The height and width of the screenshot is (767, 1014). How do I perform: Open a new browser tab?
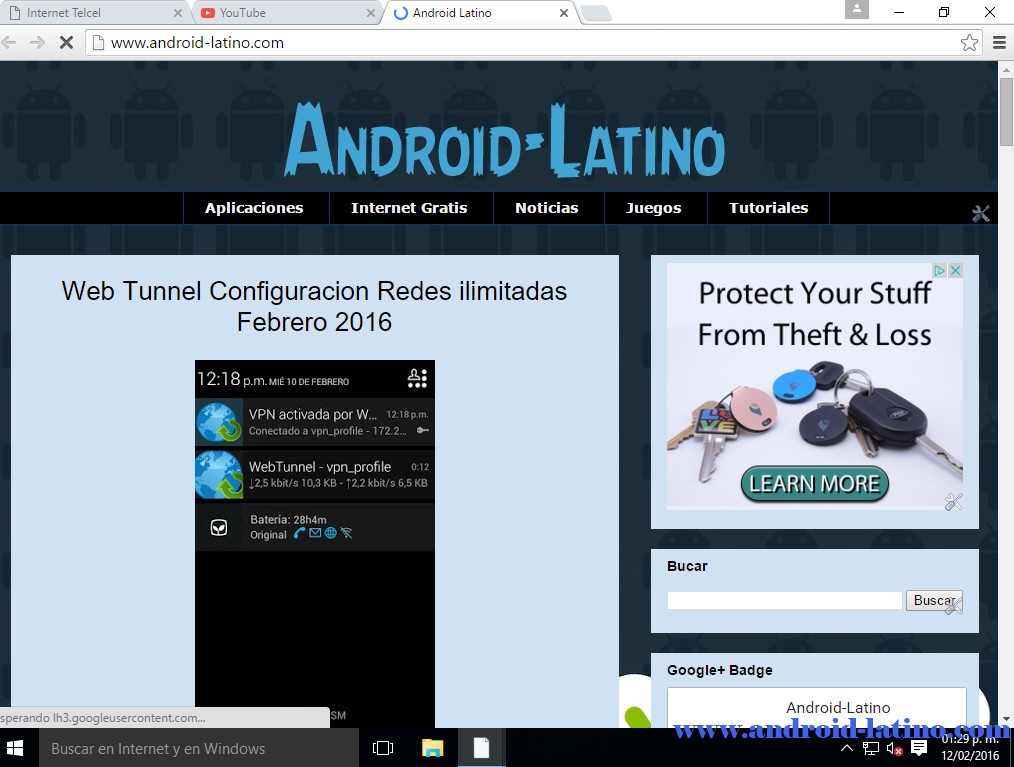(596, 13)
